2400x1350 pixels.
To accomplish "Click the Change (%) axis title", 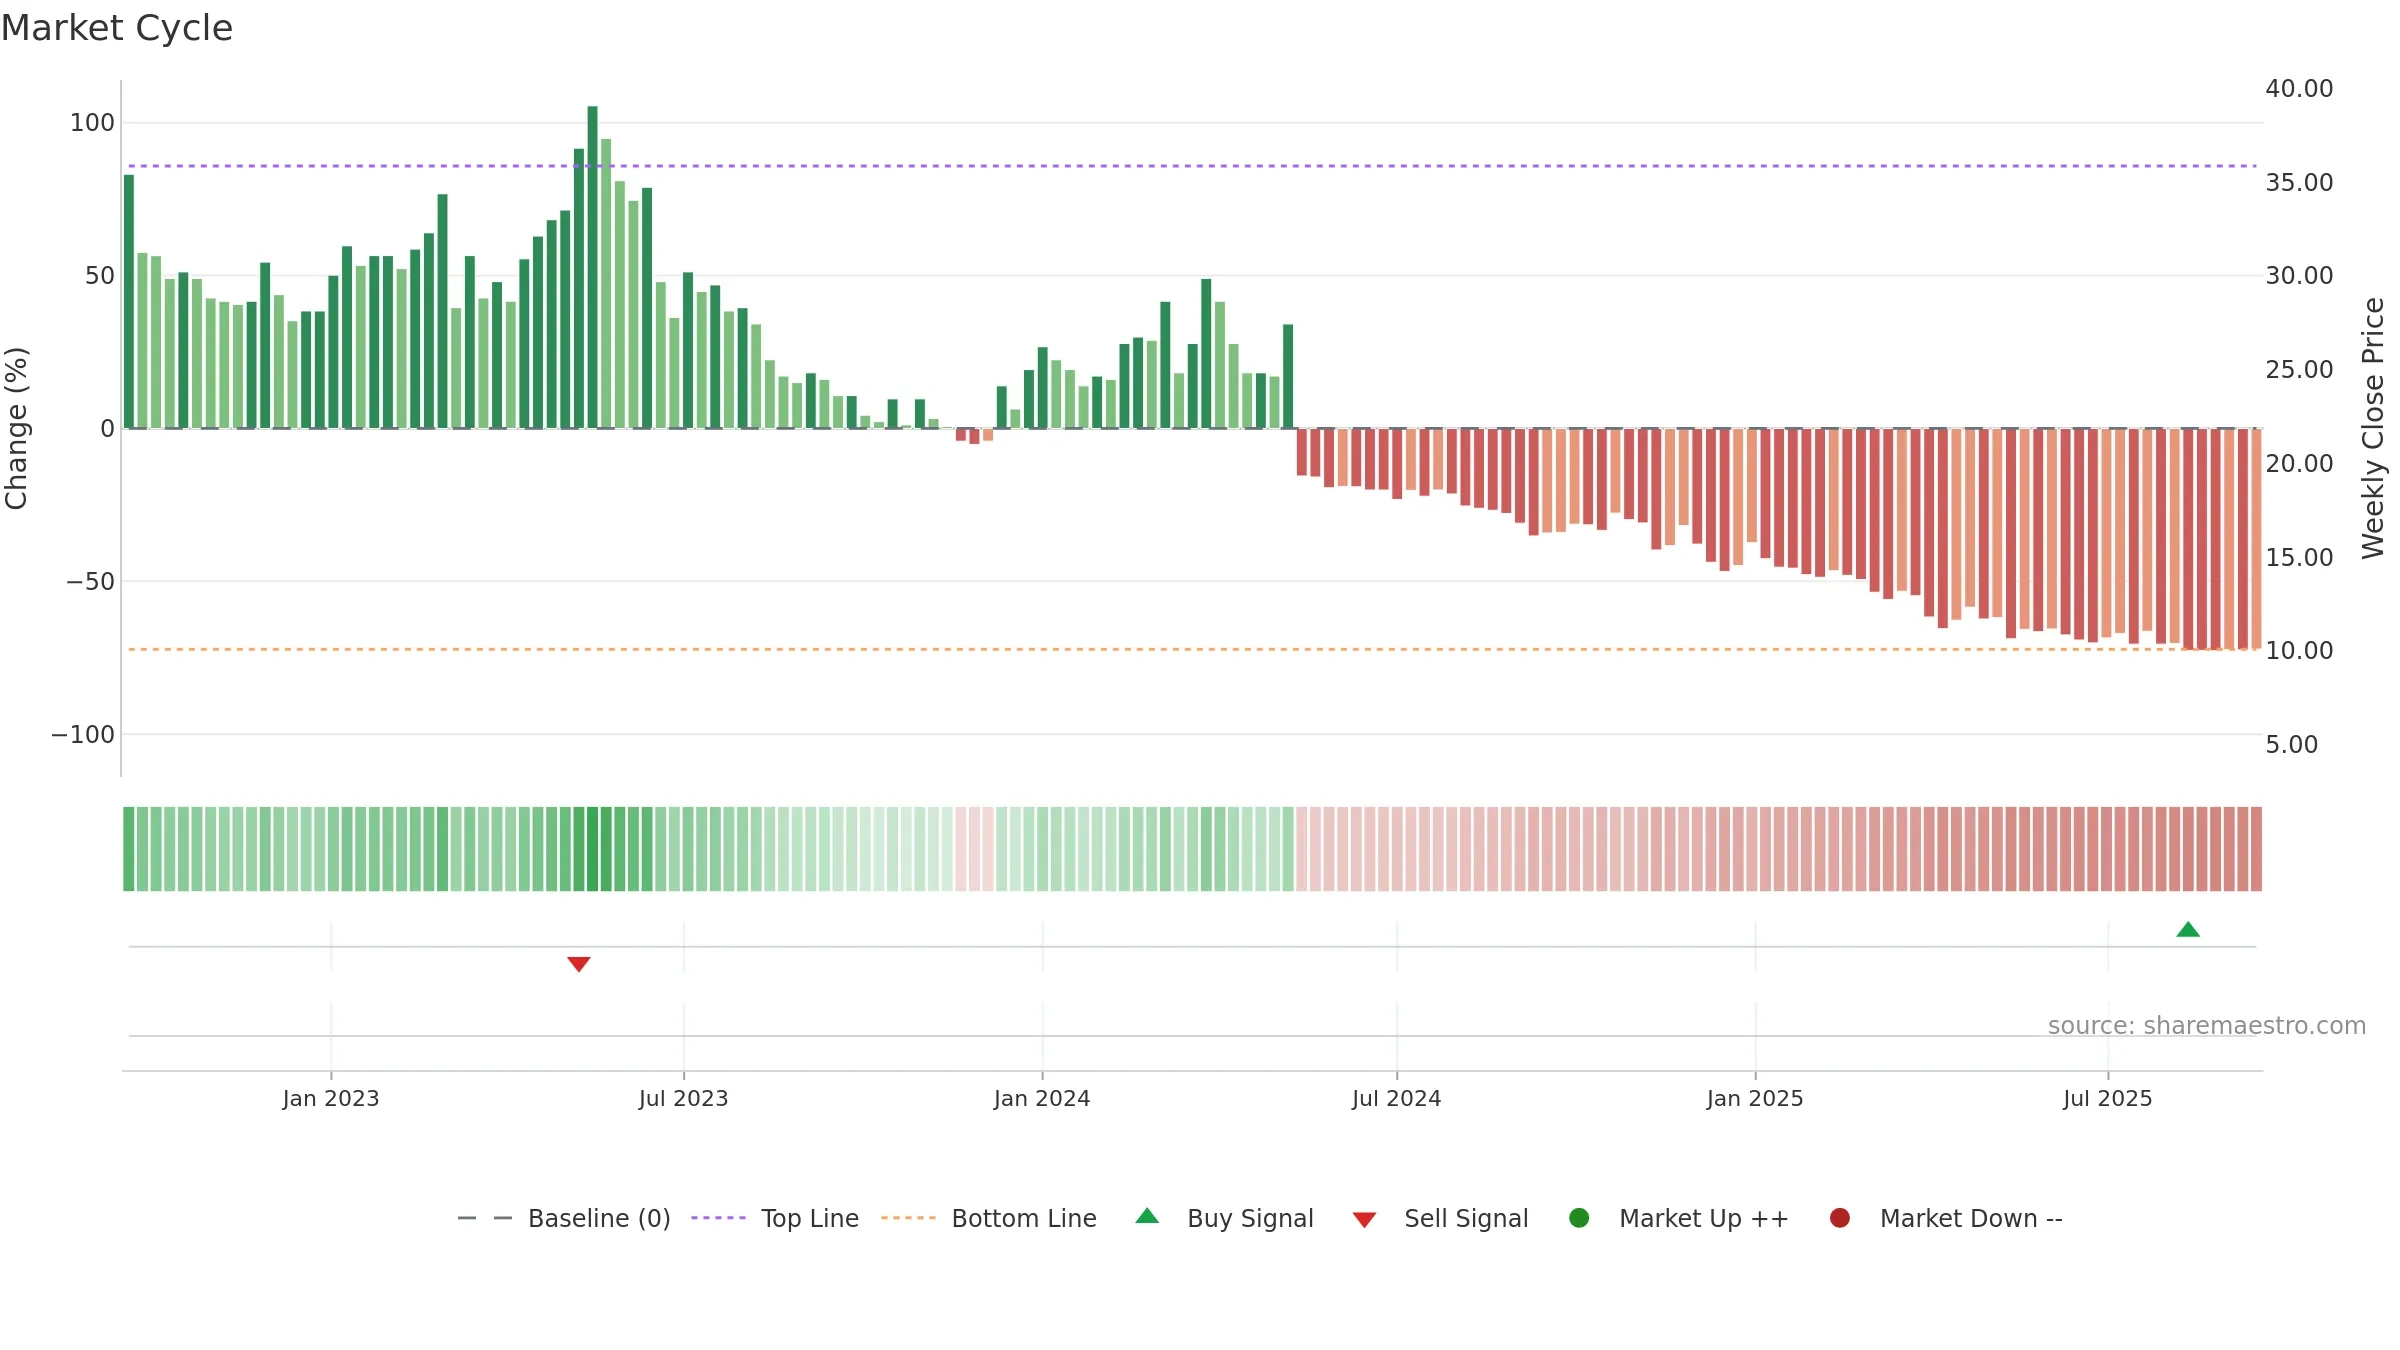I will [16, 428].
